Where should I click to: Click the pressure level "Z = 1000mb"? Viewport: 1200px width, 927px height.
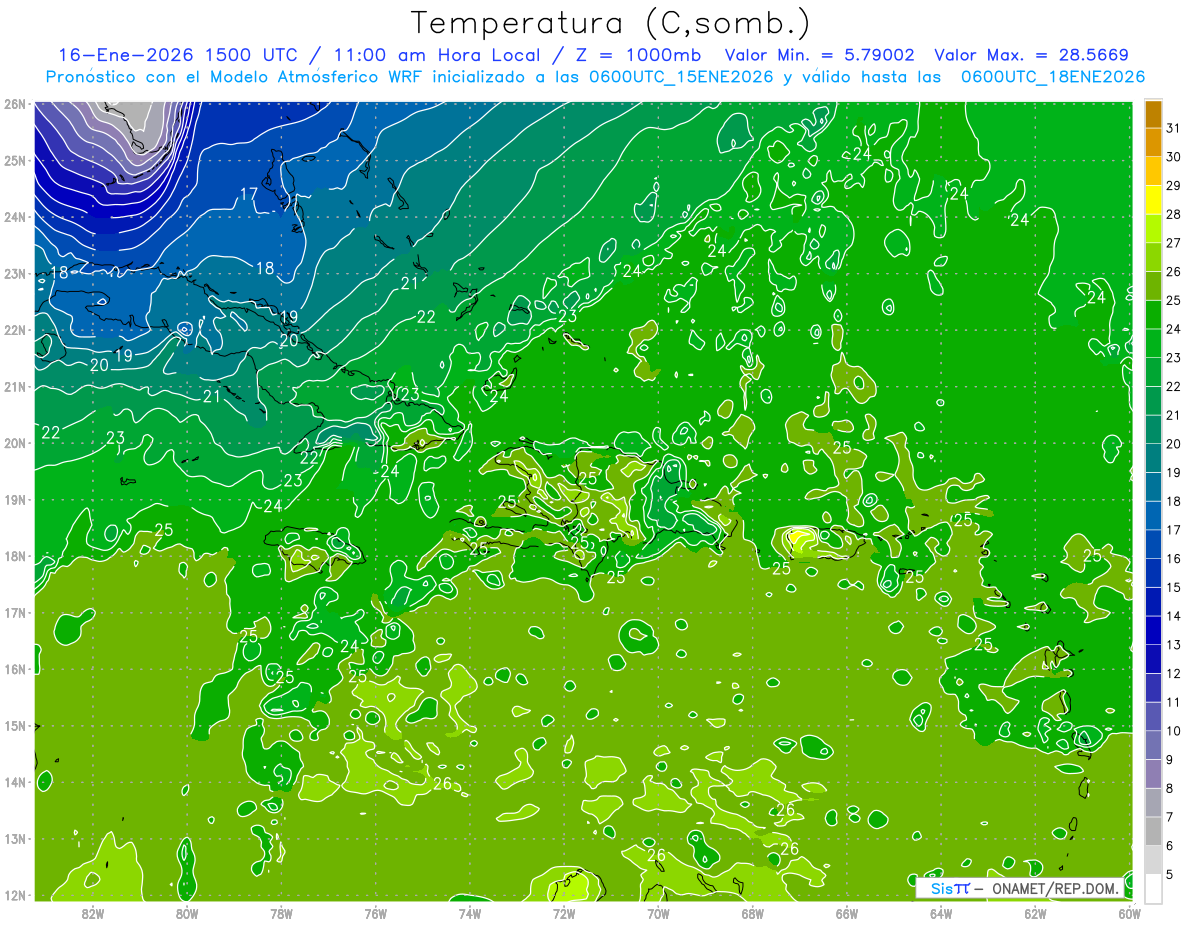(639, 55)
